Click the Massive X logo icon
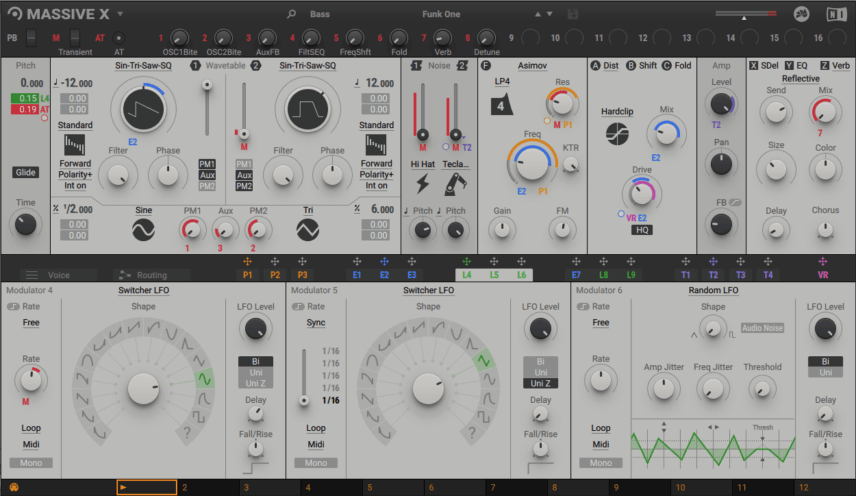Screen dimensions: 856x496 (15, 14)
